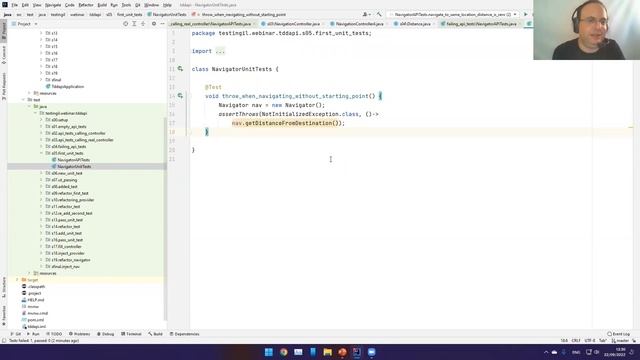Collapse the s05.first_unit_tests package
Viewport: 640px width, 360px height.
pos(41,153)
